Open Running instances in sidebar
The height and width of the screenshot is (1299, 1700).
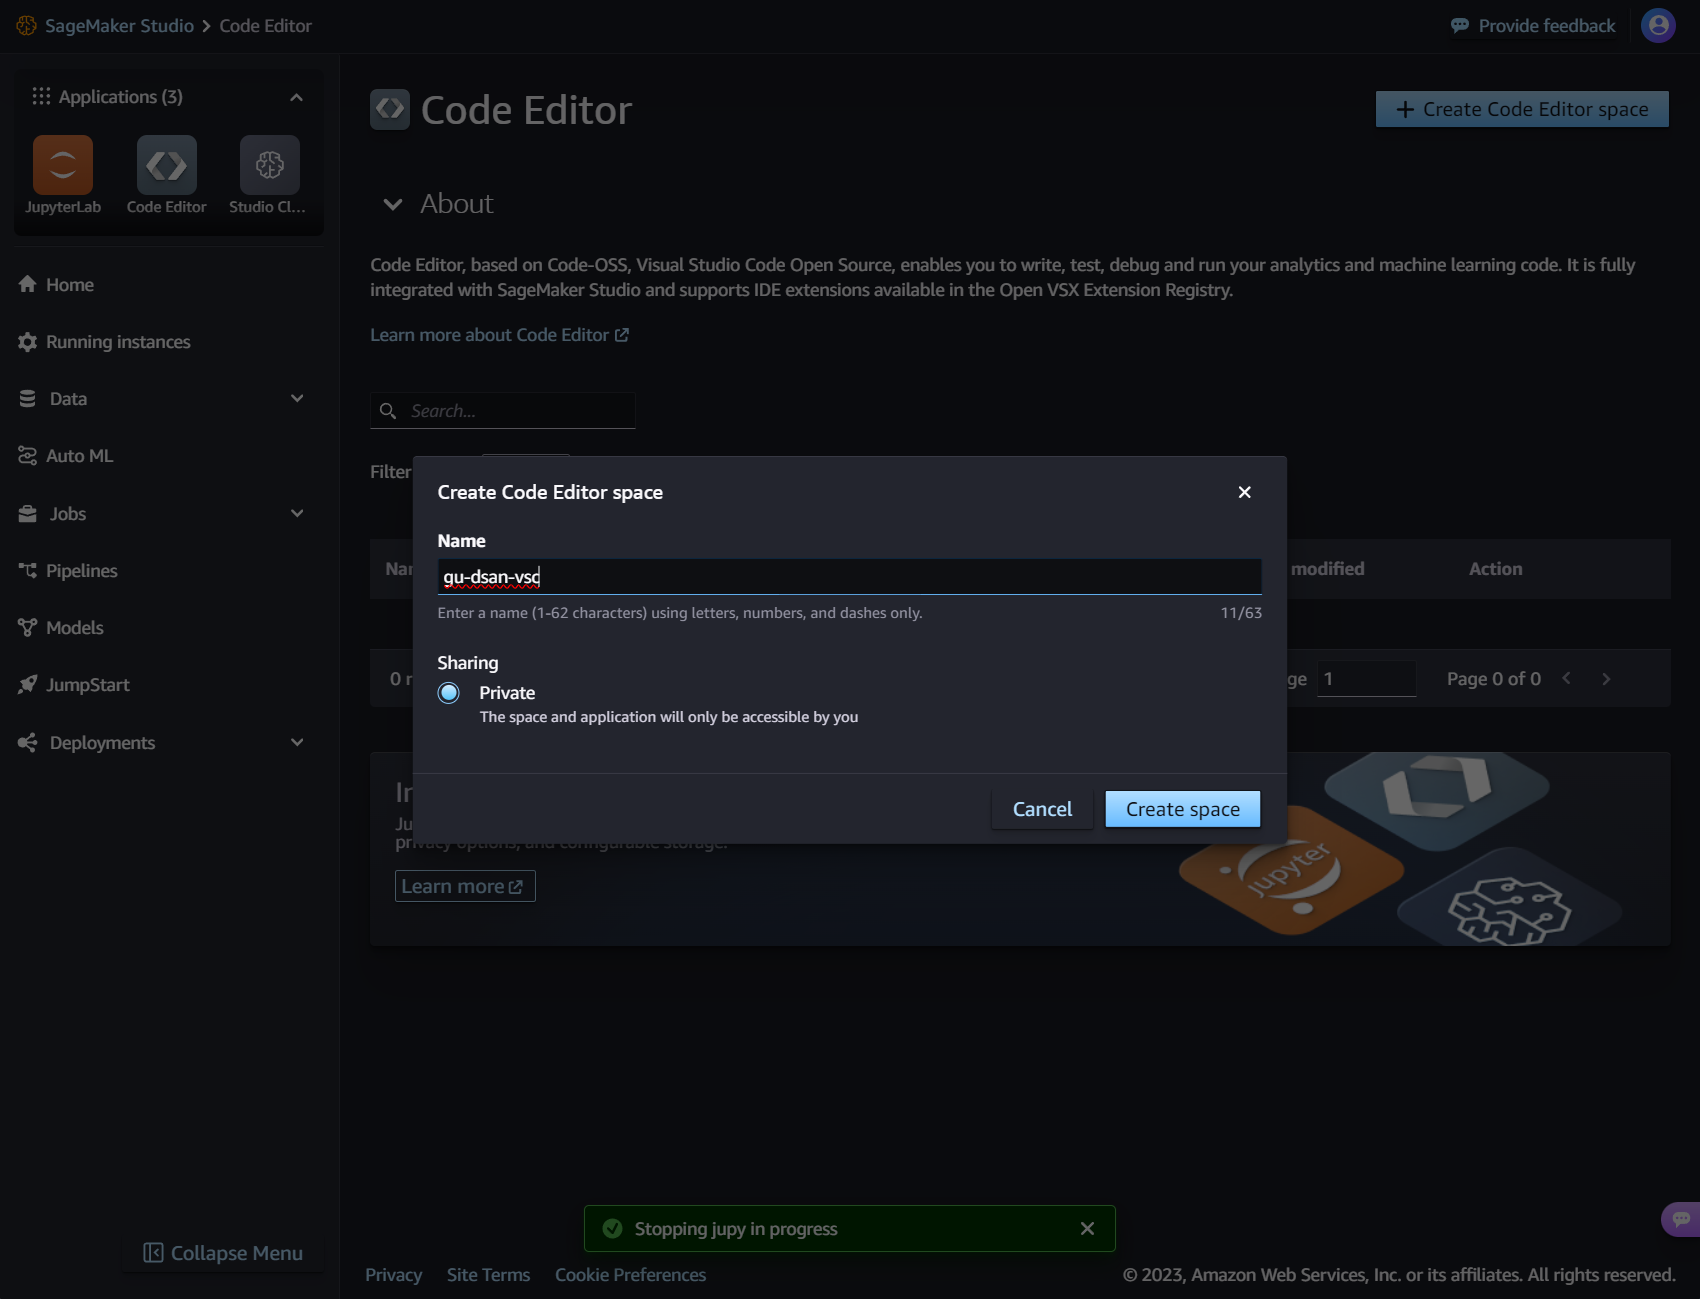[x=118, y=342]
